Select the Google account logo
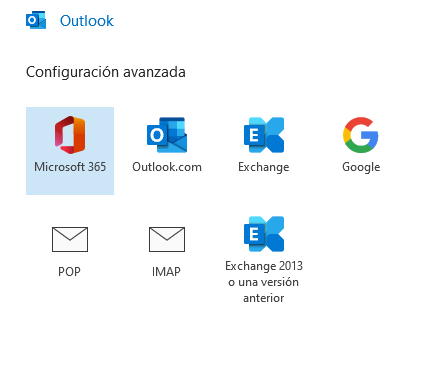Screen dimensions: 430x383 click(361, 135)
